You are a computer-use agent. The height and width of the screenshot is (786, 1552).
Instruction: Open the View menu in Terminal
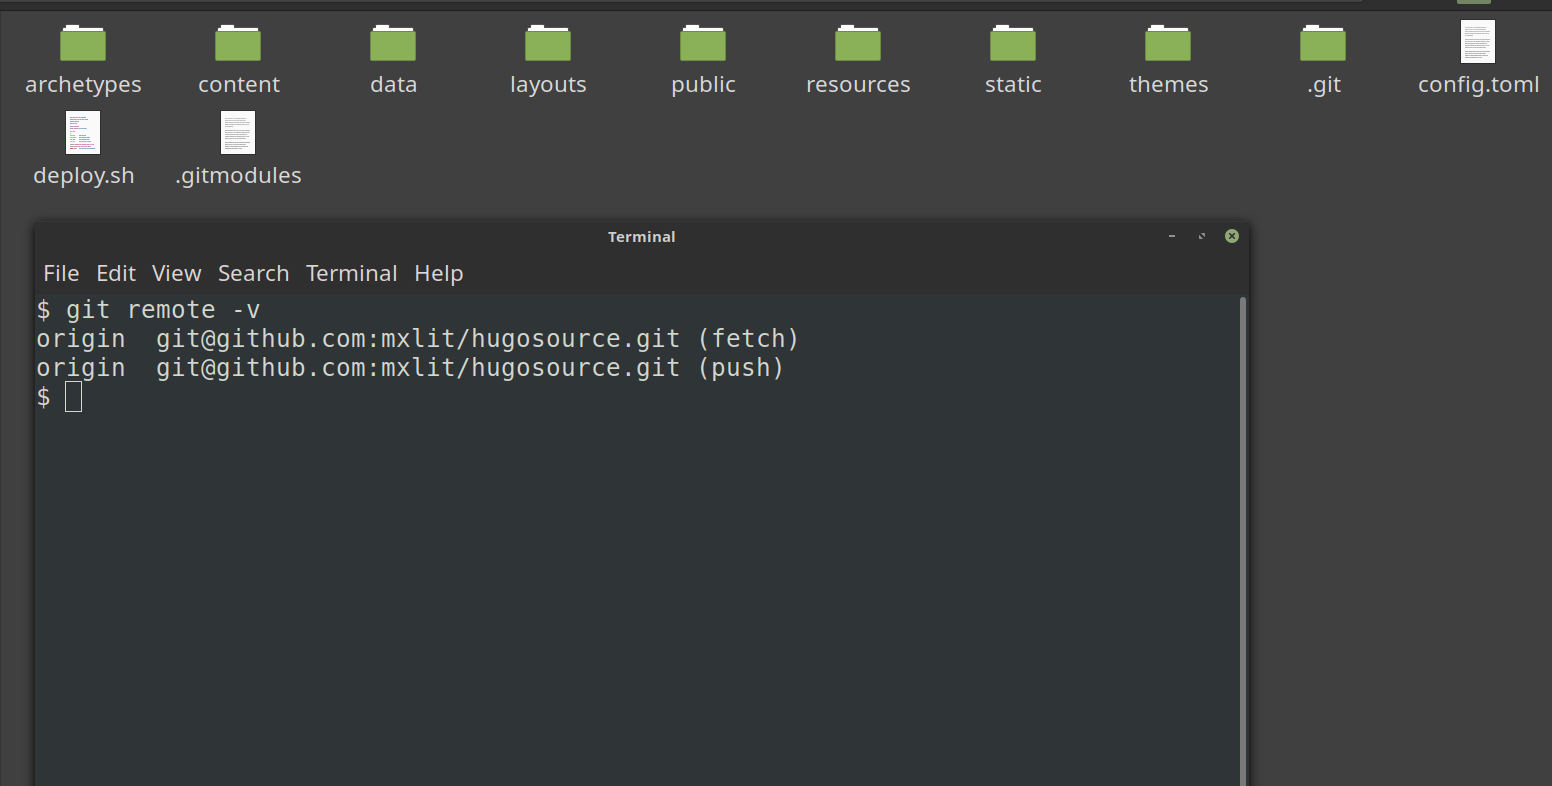click(176, 273)
